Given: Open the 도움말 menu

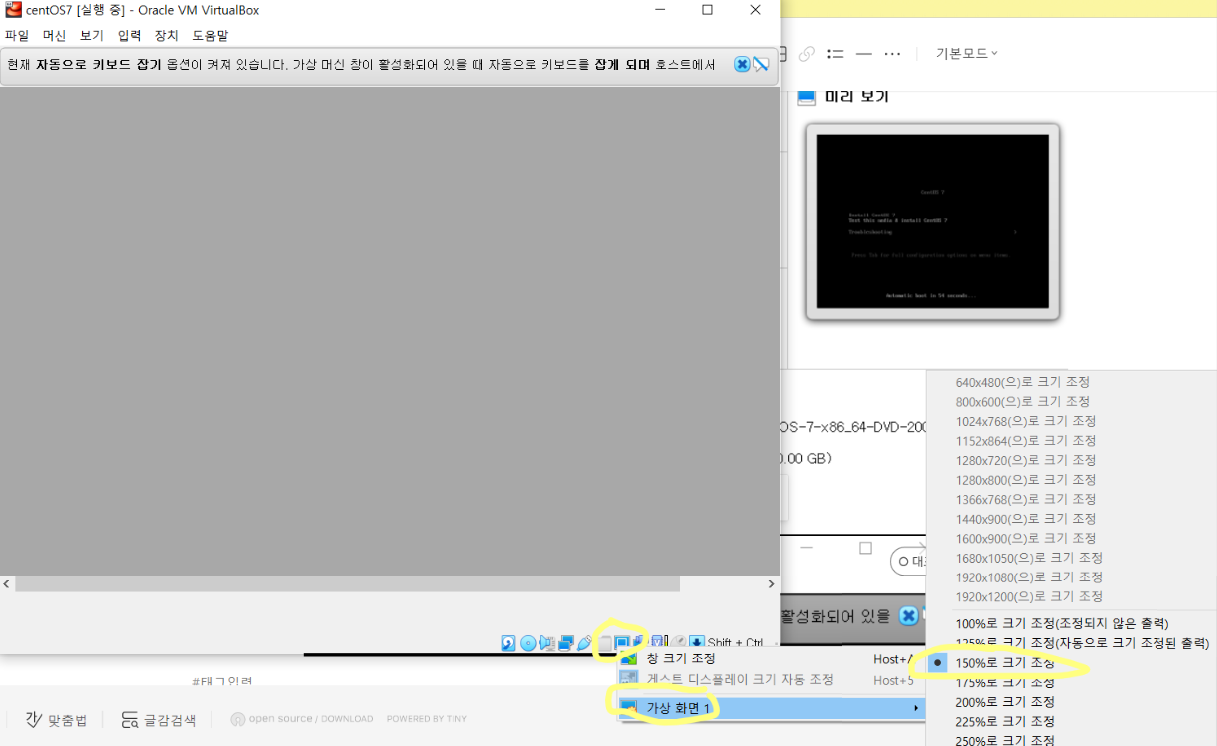Looking at the screenshot, I should [210, 35].
